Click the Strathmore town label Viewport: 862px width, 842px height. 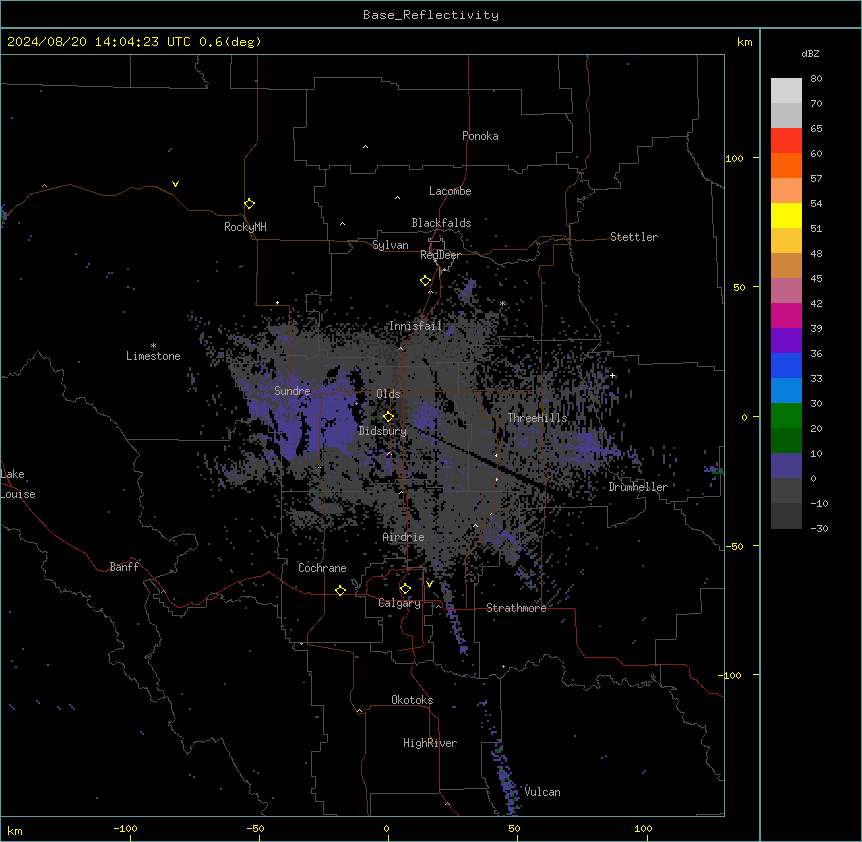pyautogui.click(x=516, y=608)
